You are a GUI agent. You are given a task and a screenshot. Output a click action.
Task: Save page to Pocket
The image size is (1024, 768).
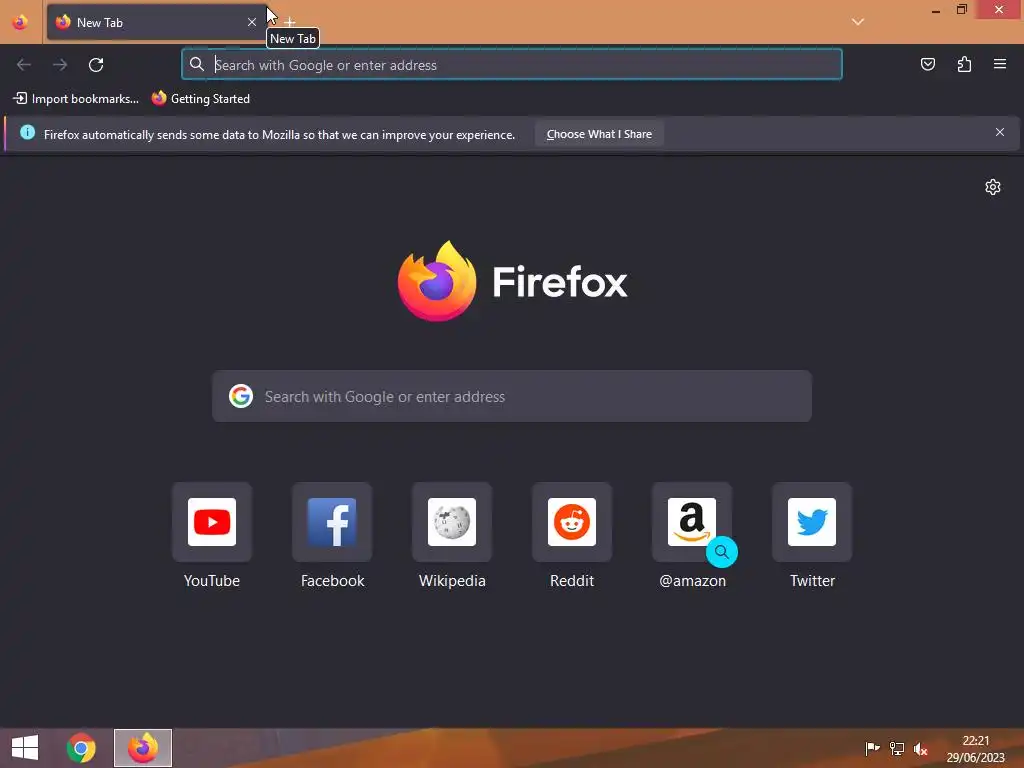[x=928, y=64]
